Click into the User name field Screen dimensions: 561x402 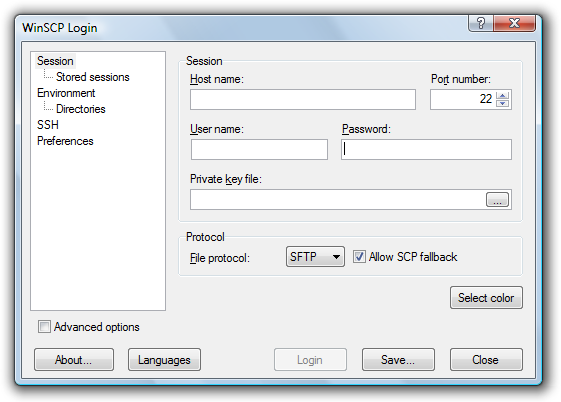(259, 149)
